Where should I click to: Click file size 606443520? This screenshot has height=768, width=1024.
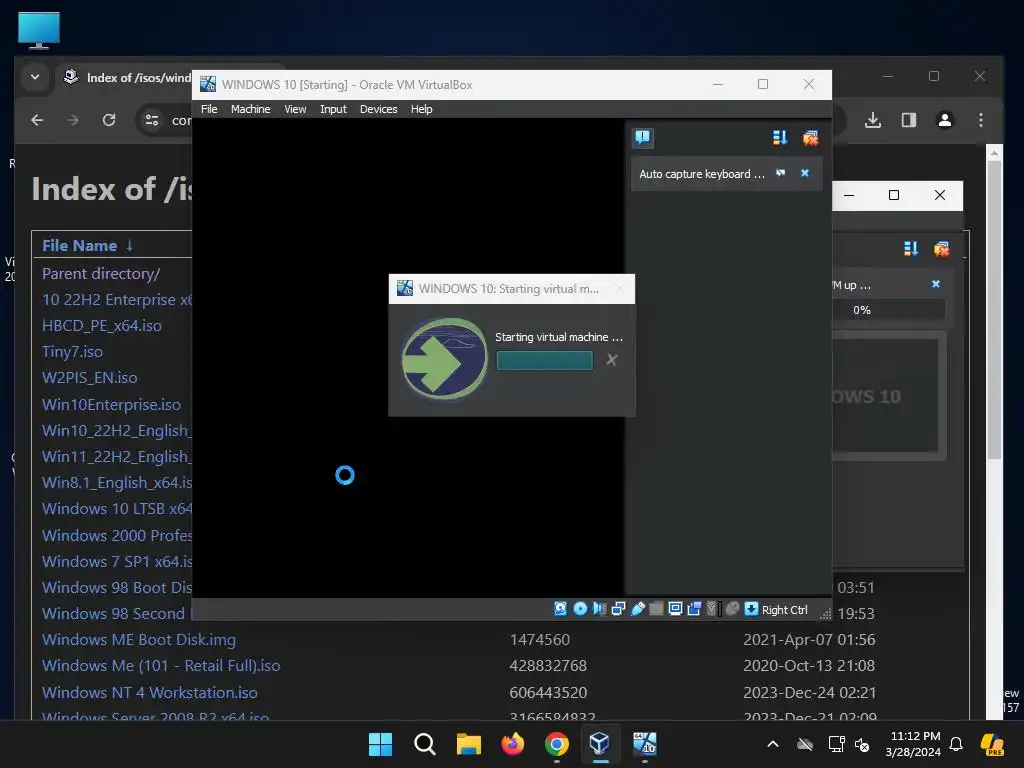point(548,692)
